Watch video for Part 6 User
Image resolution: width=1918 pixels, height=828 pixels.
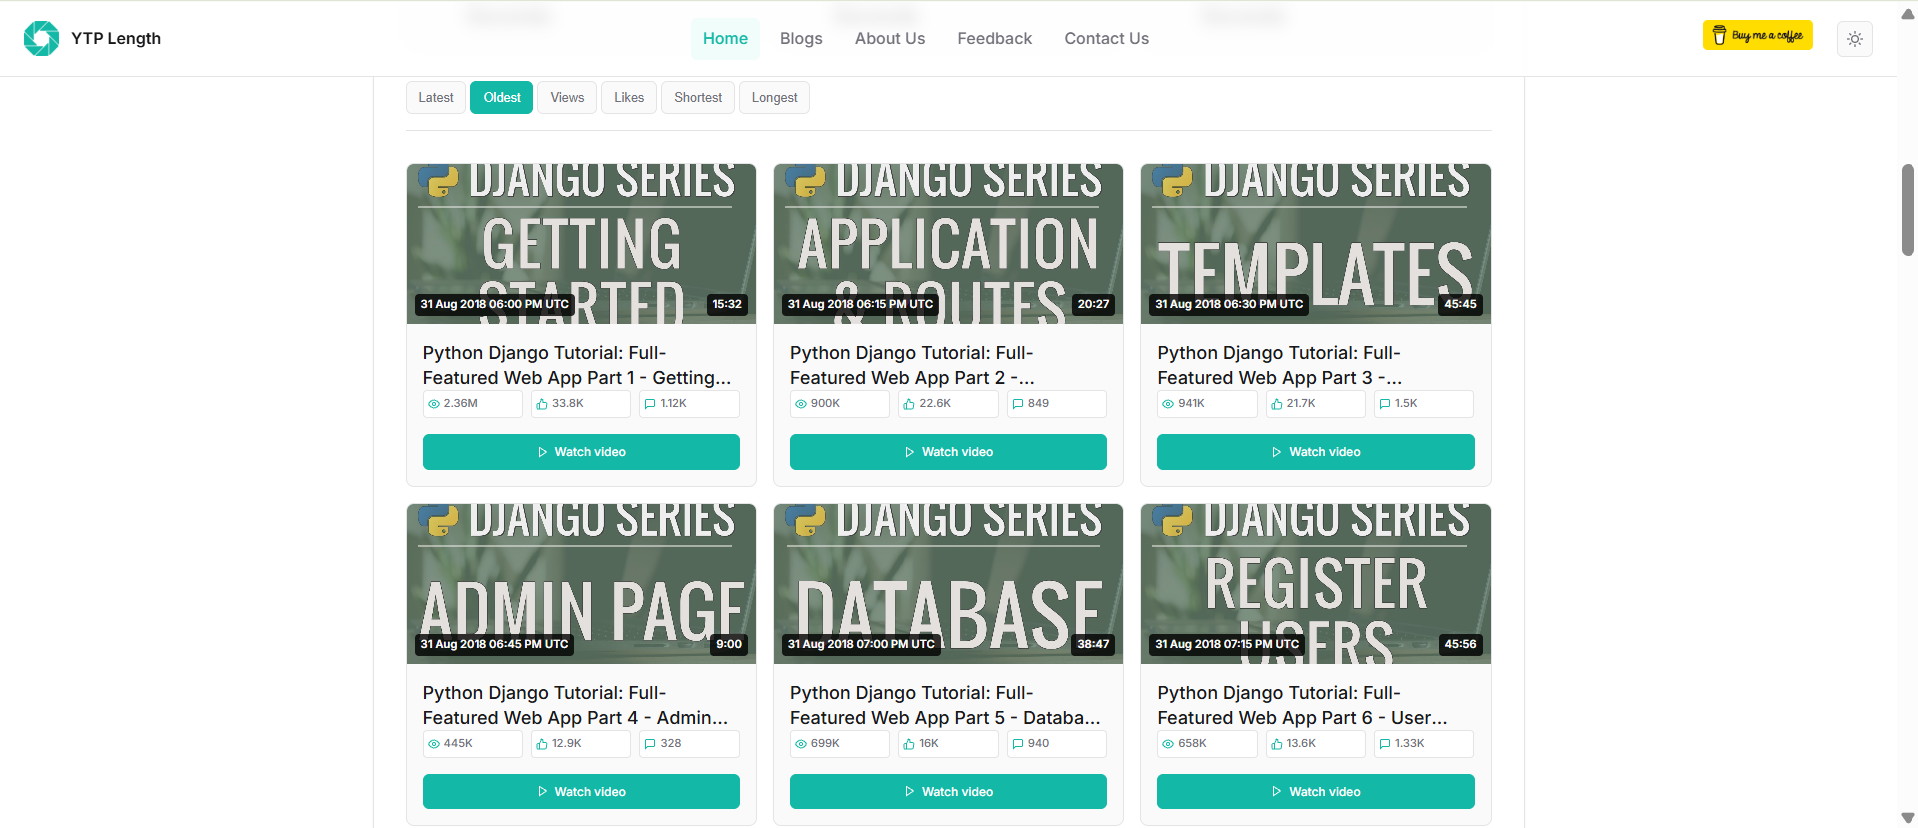point(1315,792)
